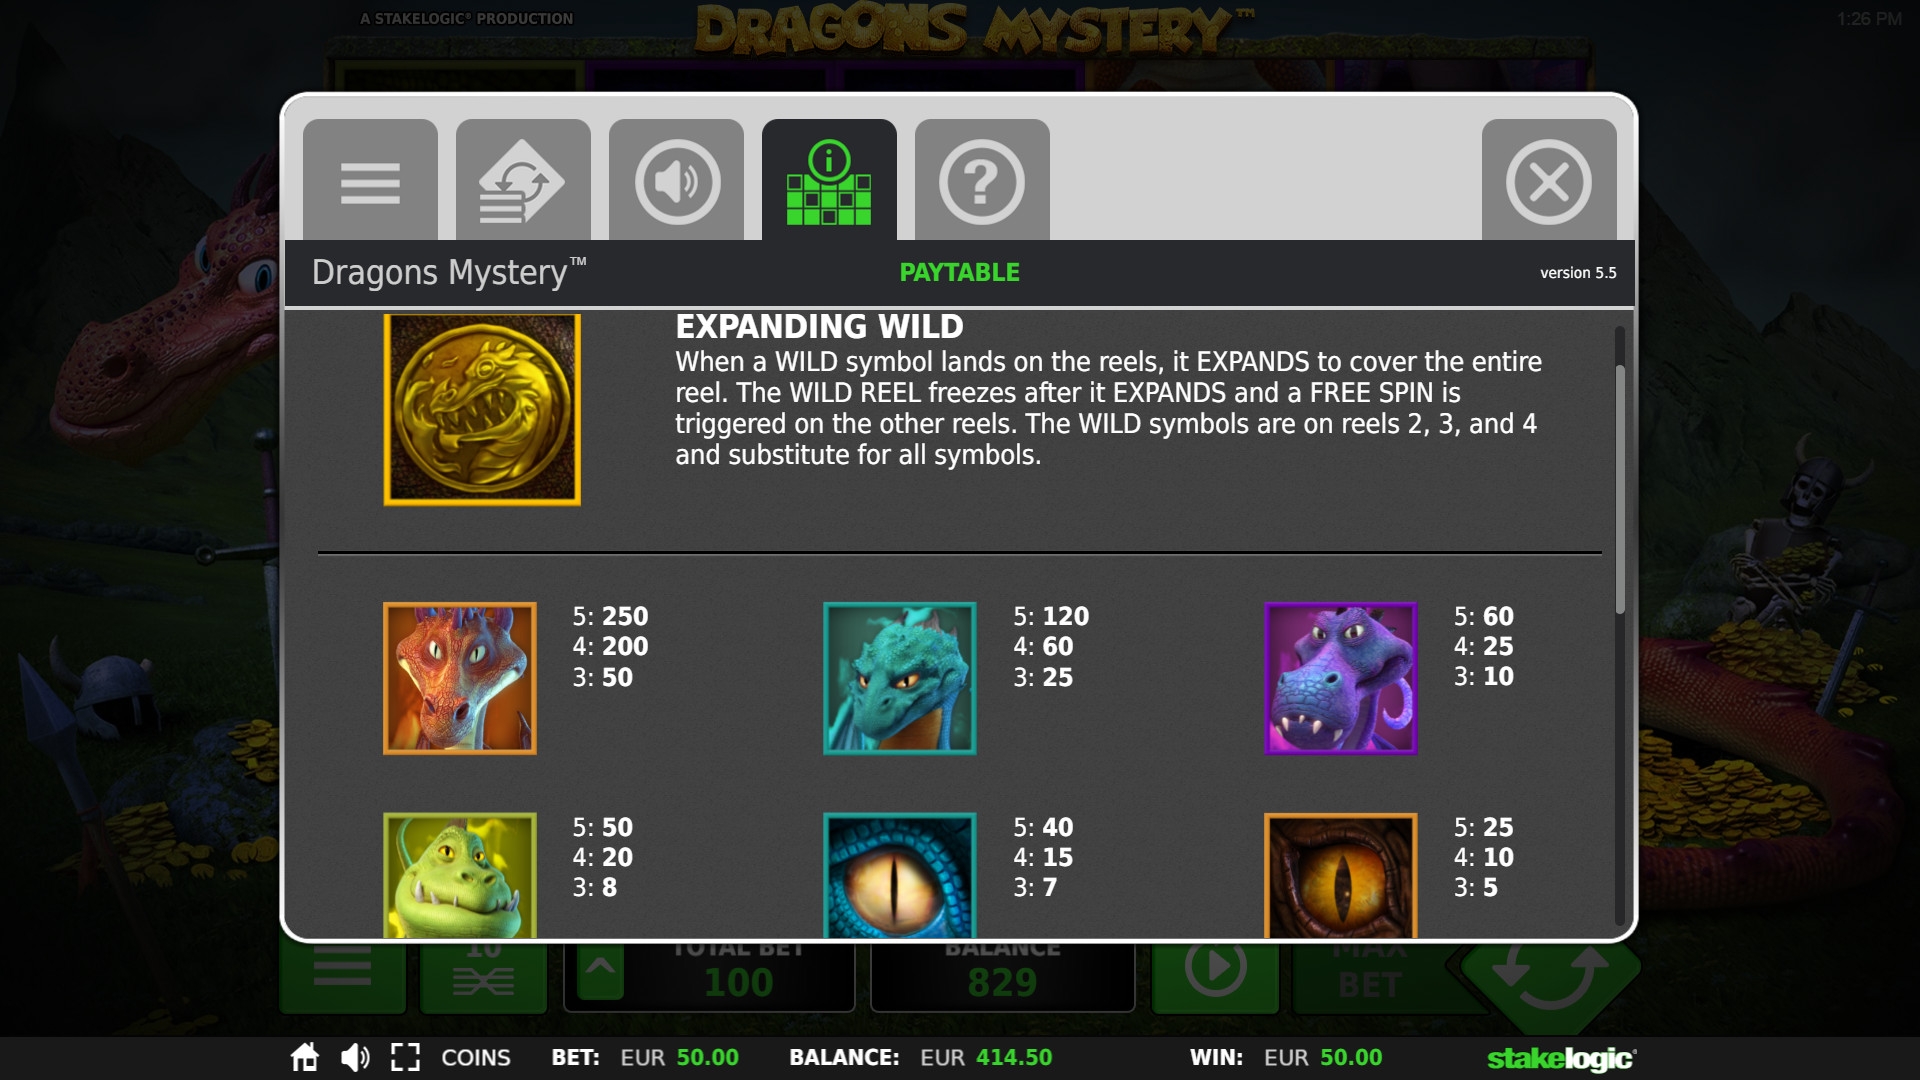Toggle the COINS display label
Screen dimensions: 1920x1080
tap(476, 1057)
